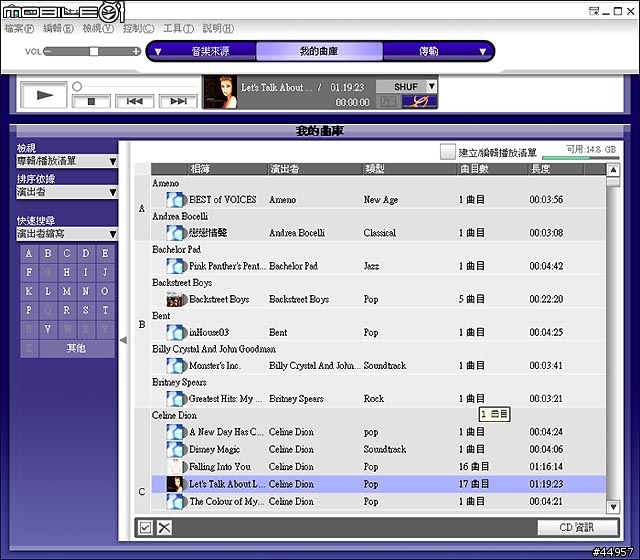Click the now-playing album art thumbnail
The image size is (640, 560).
[220, 92]
